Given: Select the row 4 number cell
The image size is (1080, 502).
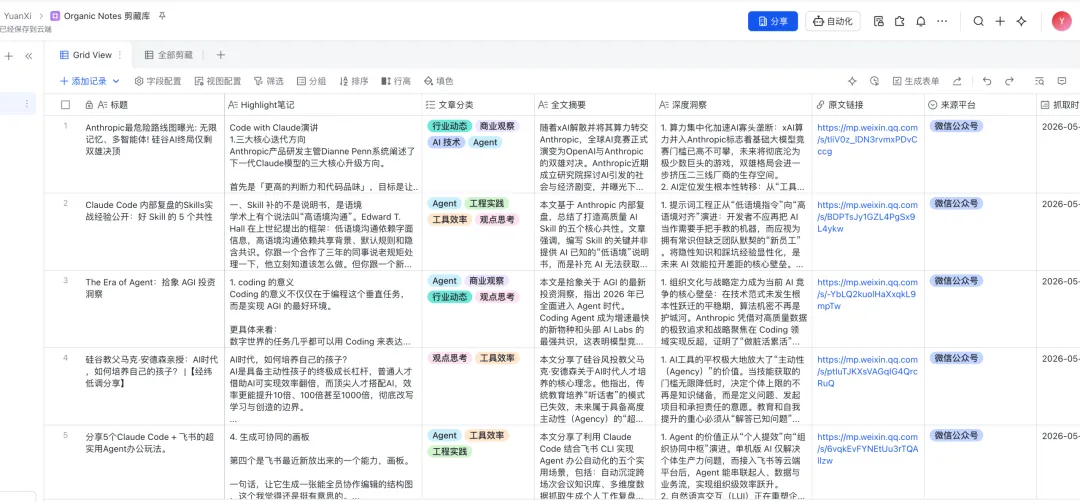Looking at the screenshot, I should coord(65,357).
